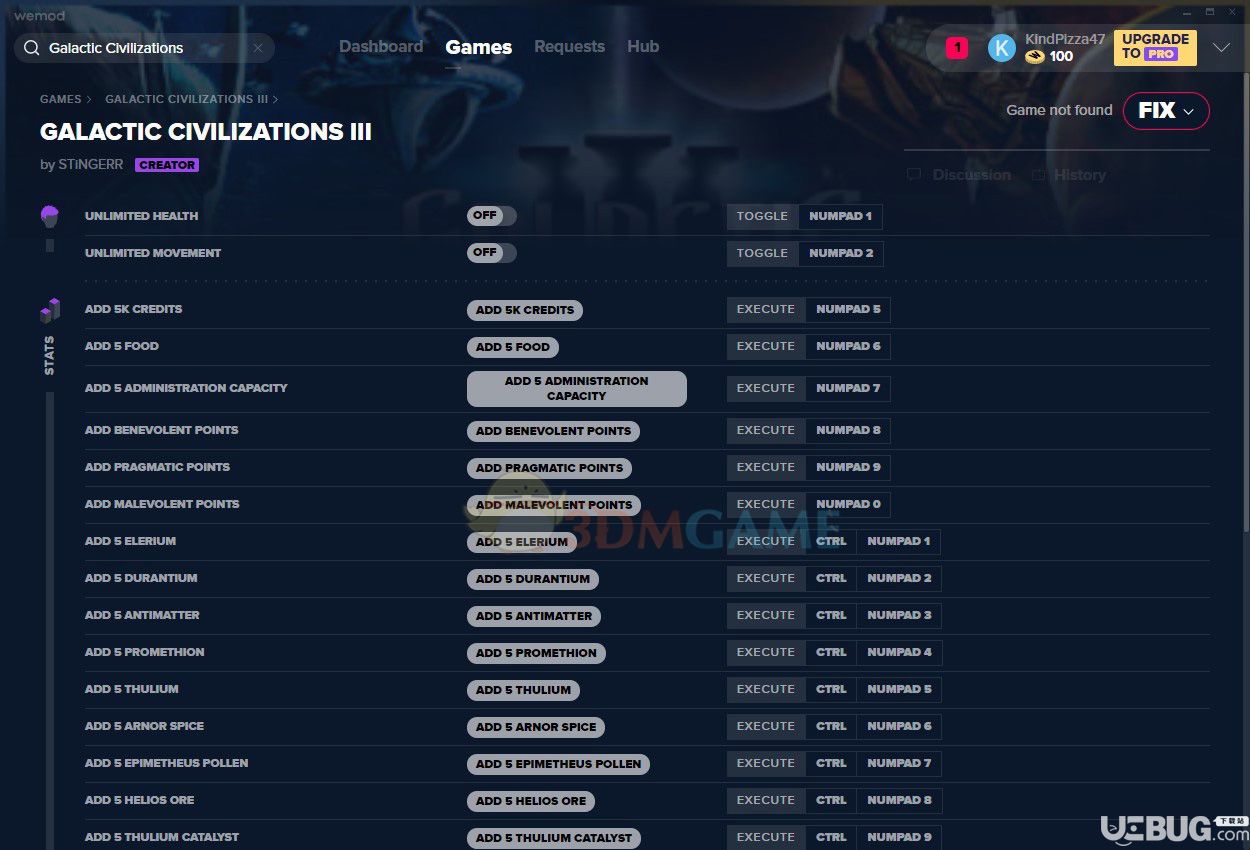The image size is (1250, 850).
Task: Click CTRL key for Add 5 Elerium
Action: [831, 541]
